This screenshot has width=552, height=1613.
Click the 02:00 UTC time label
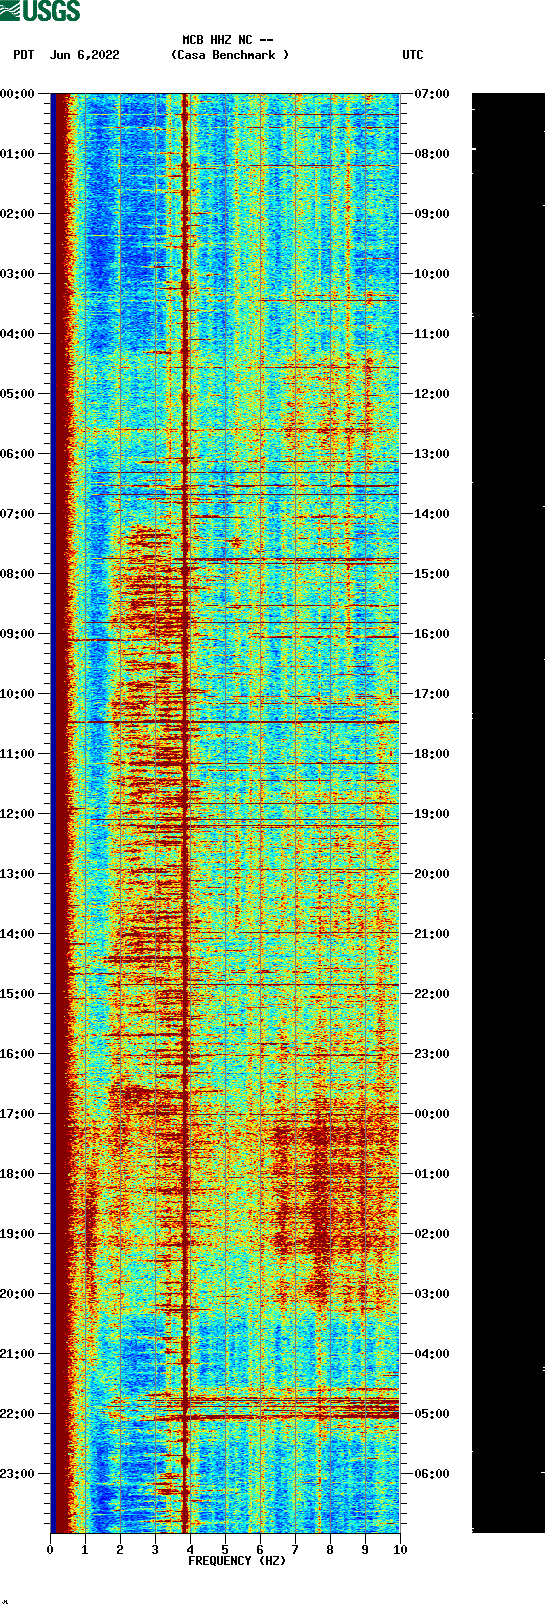click(x=432, y=1234)
